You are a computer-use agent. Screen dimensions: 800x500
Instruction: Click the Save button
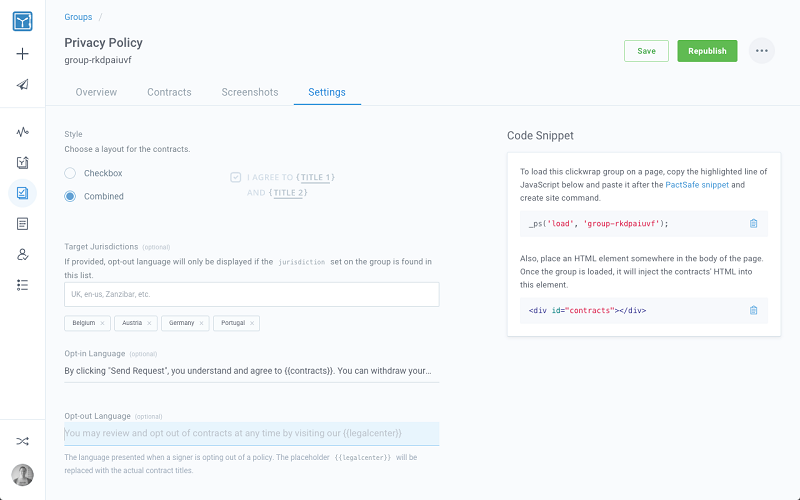coord(646,51)
